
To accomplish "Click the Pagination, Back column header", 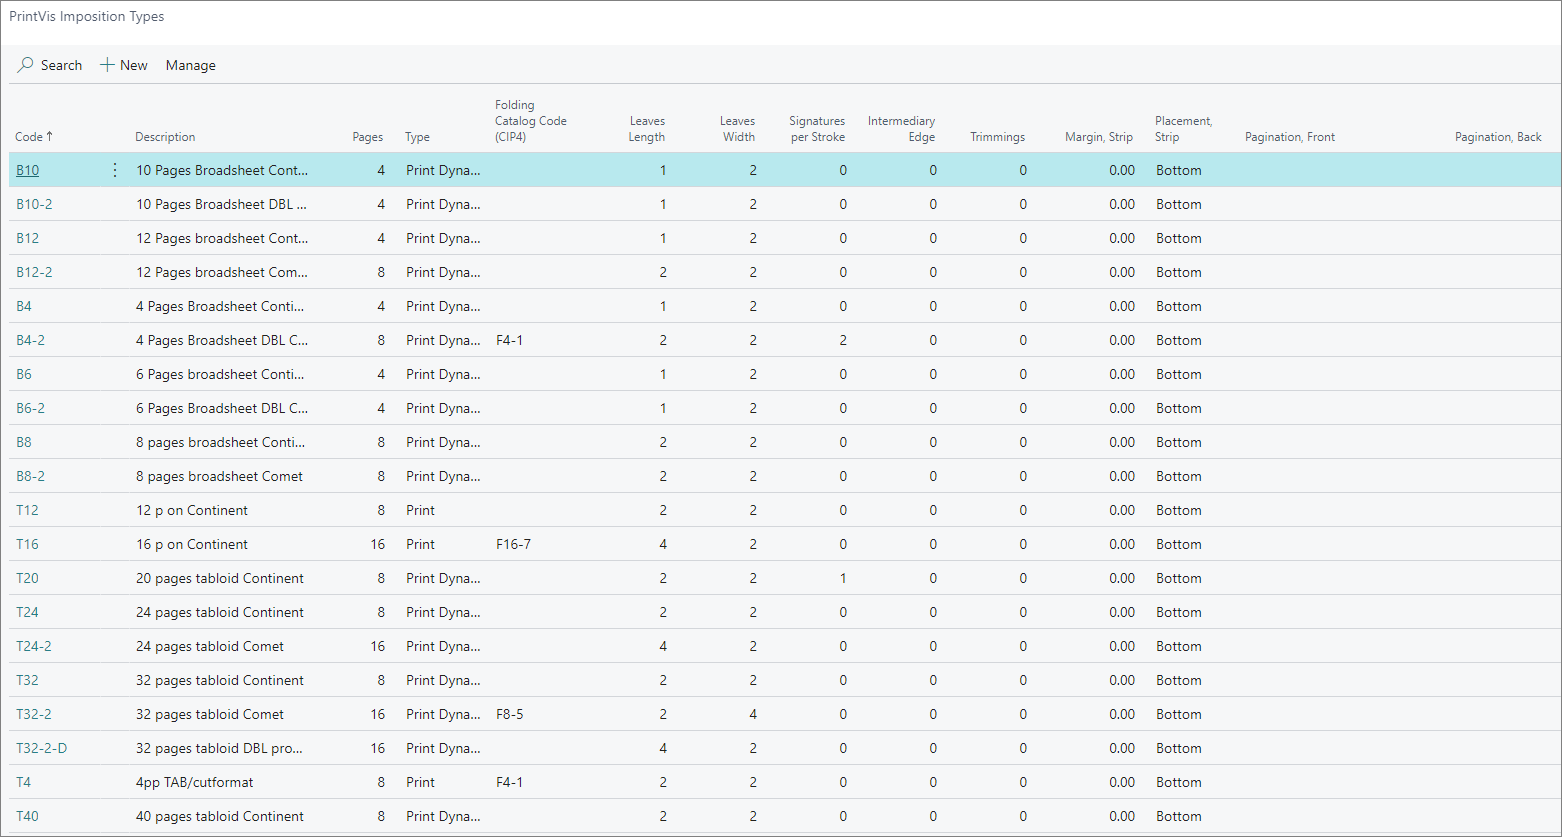I will pos(1497,137).
